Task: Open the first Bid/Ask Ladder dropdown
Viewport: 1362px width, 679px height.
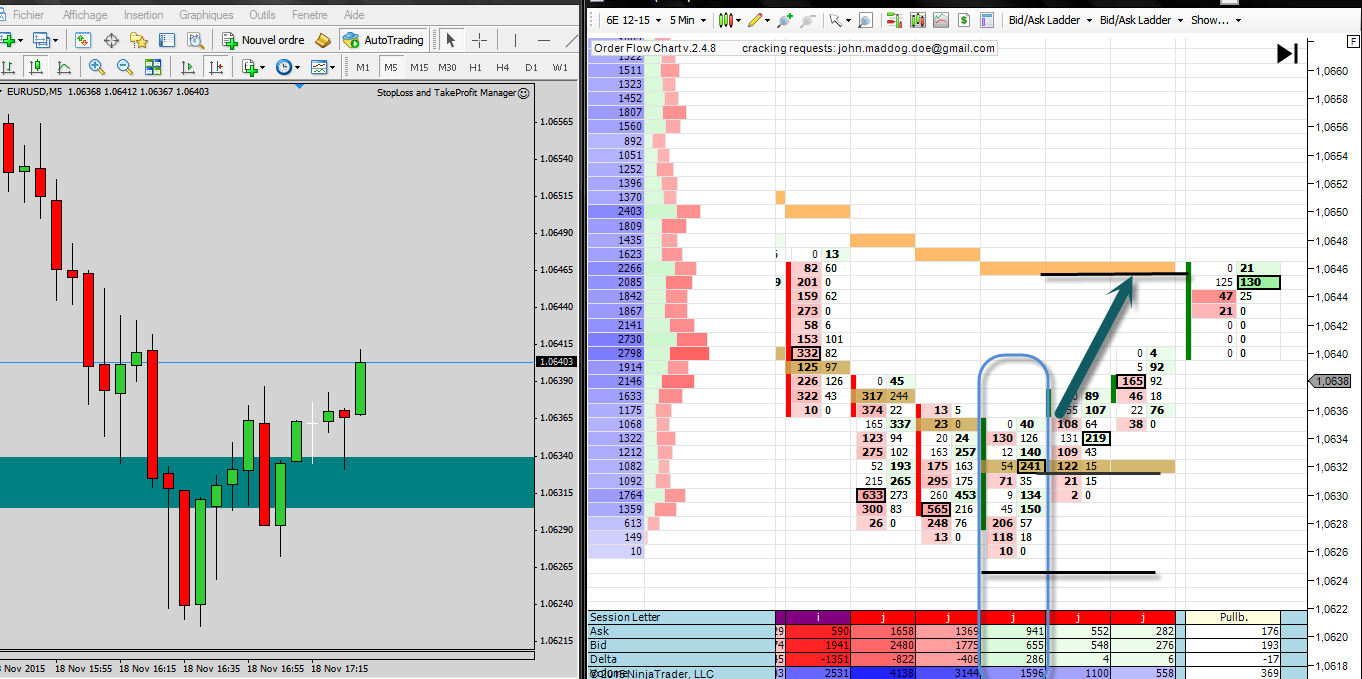Action: point(1049,19)
